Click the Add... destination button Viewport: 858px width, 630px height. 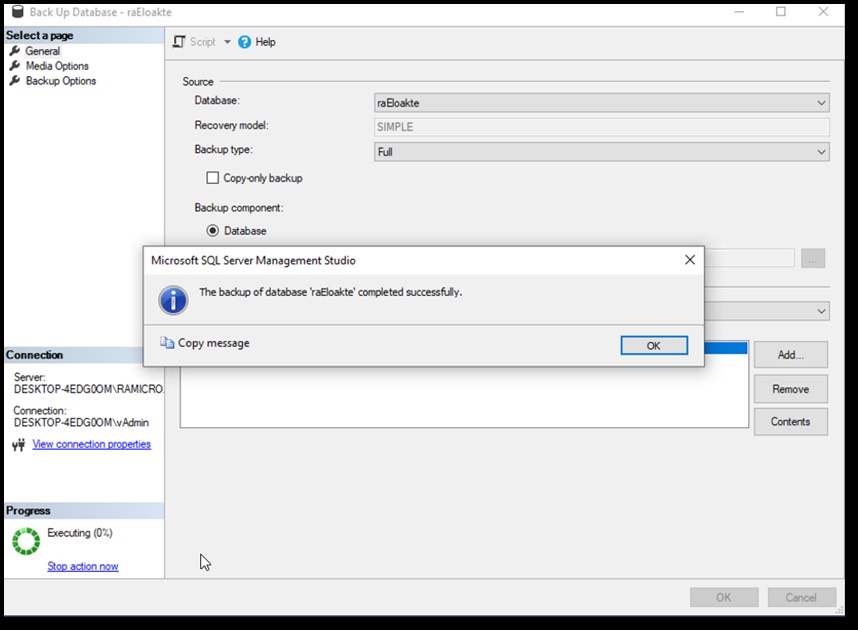(791, 355)
